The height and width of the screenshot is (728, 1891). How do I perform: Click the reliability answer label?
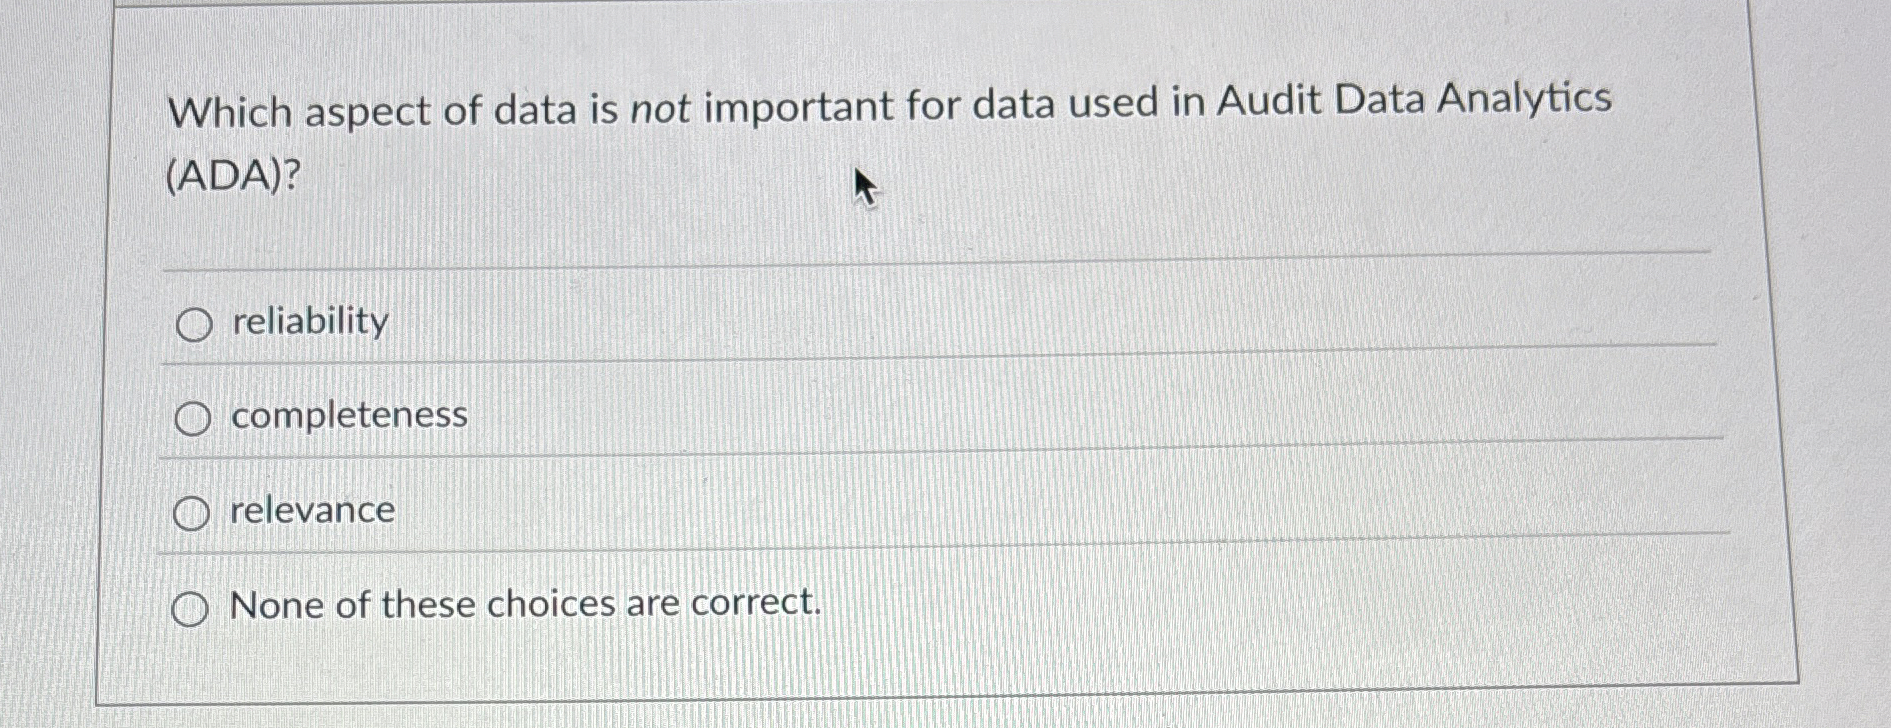pyautogui.click(x=307, y=320)
